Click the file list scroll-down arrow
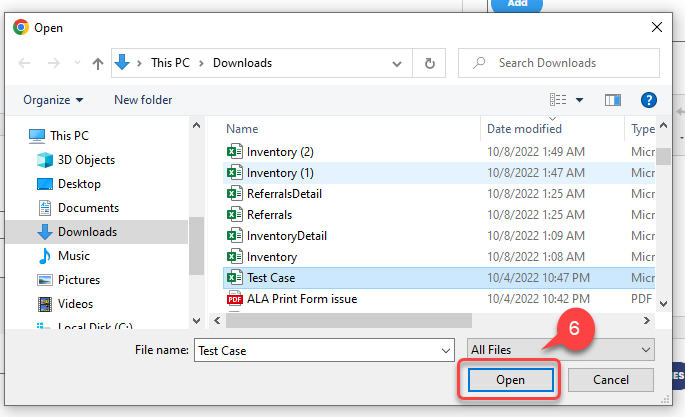The height and width of the screenshot is (417, 685). pyautogui.click(x=664, y=304)
